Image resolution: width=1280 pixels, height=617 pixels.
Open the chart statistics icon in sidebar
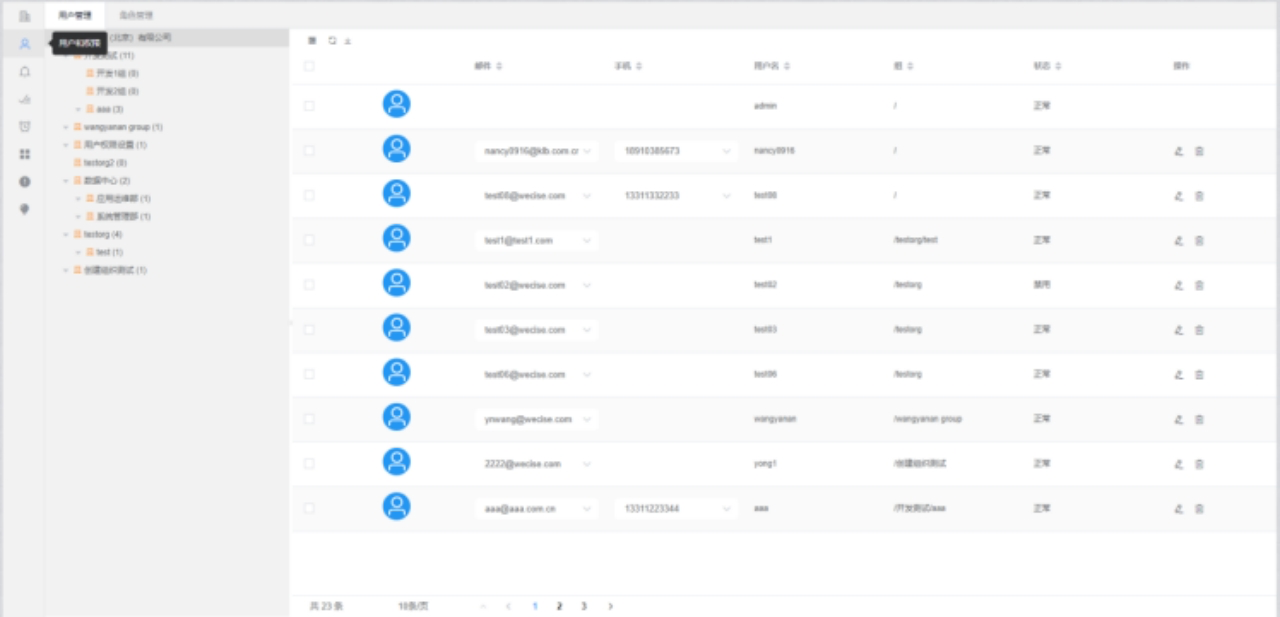point(25,99)
